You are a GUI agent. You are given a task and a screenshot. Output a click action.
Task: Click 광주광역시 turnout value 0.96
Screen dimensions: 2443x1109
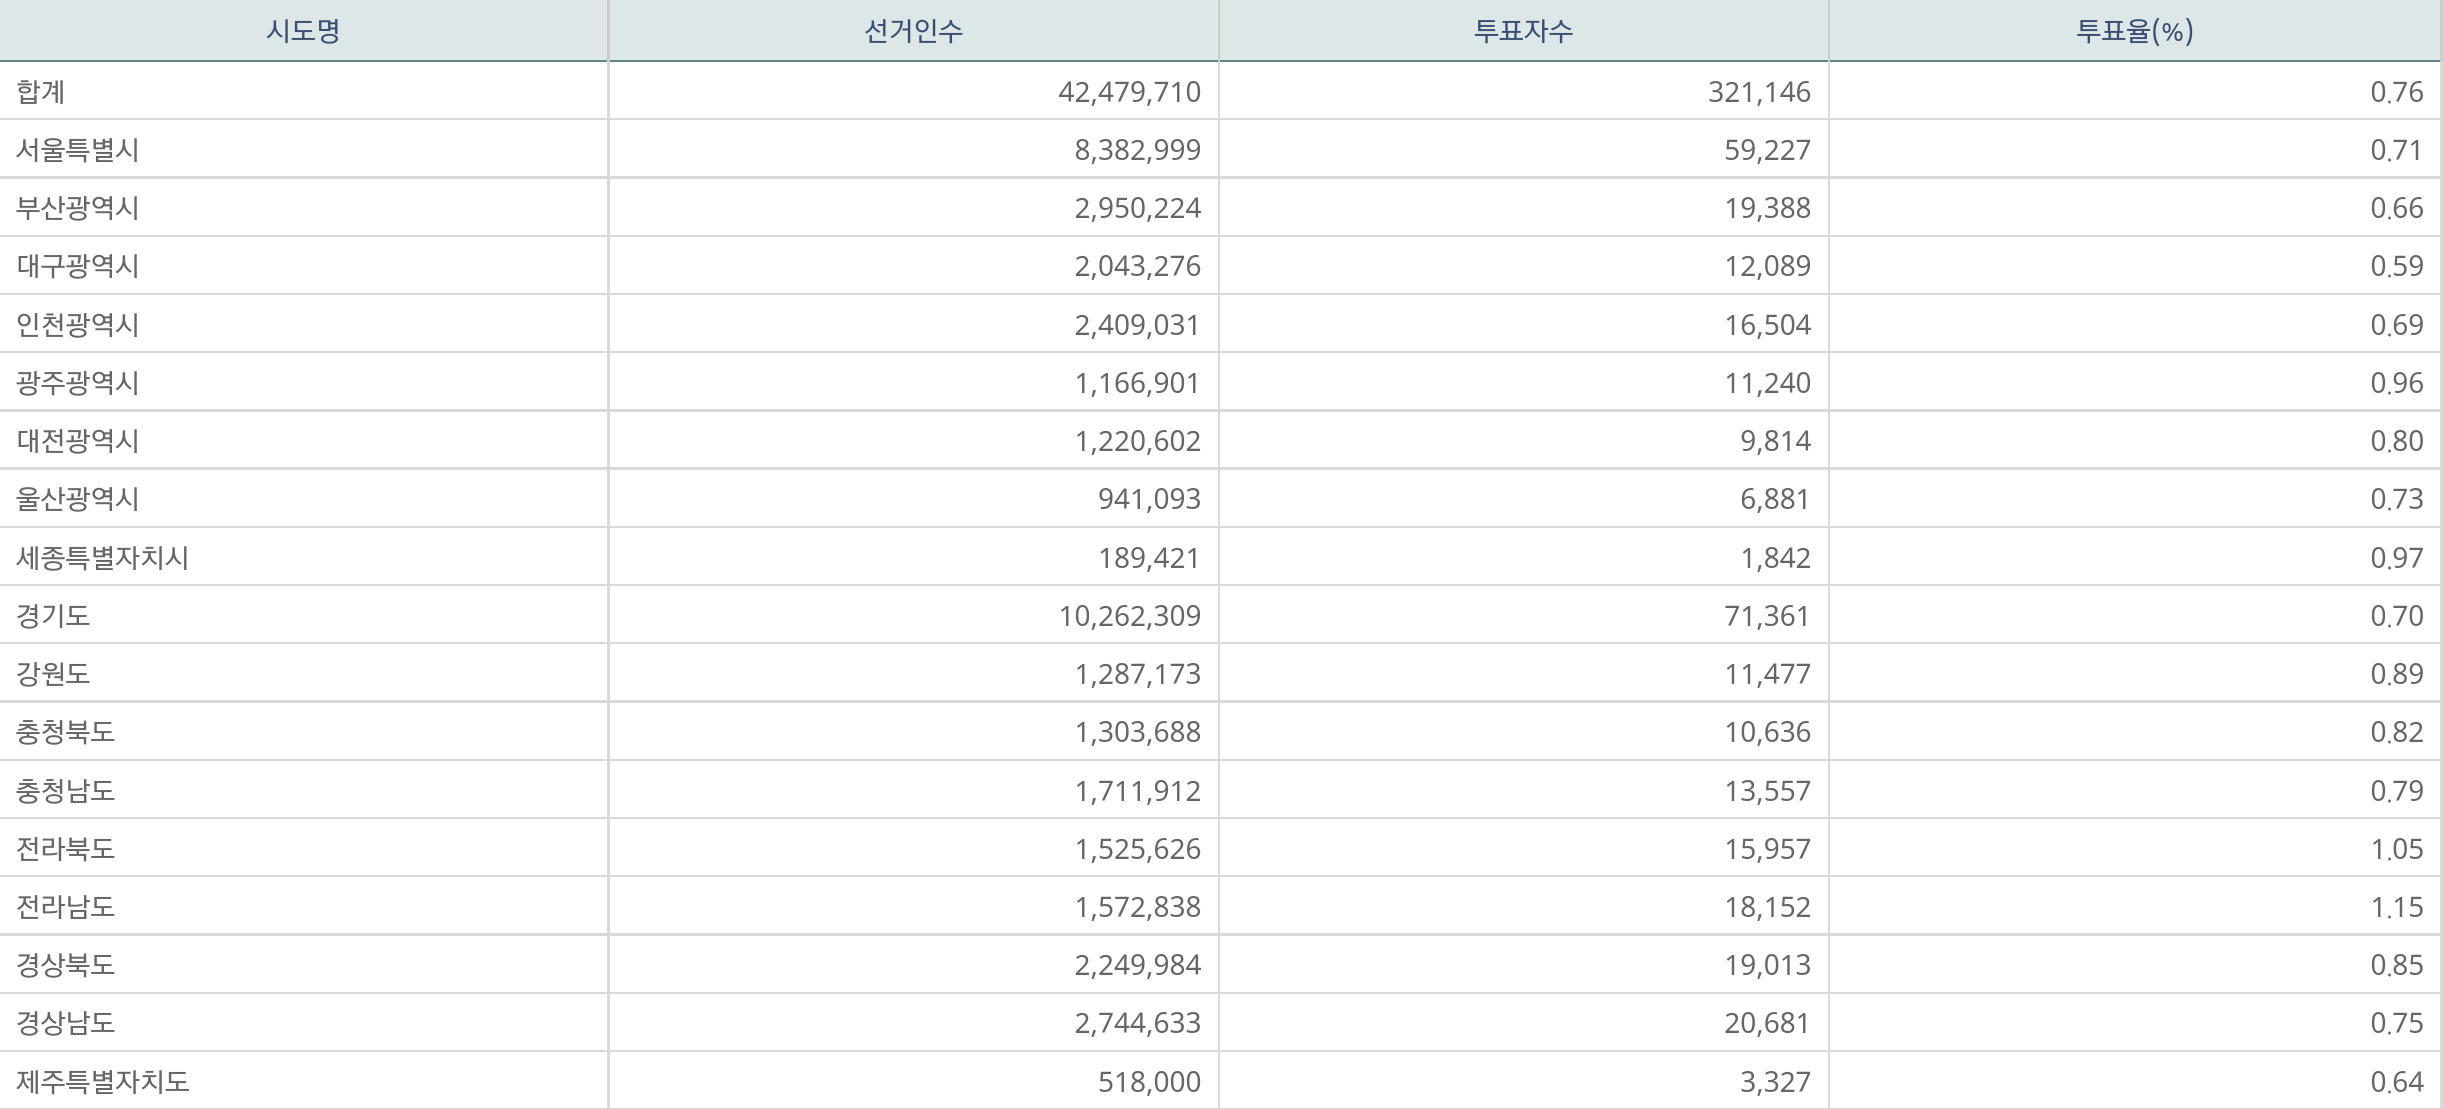coord(2396,383)
